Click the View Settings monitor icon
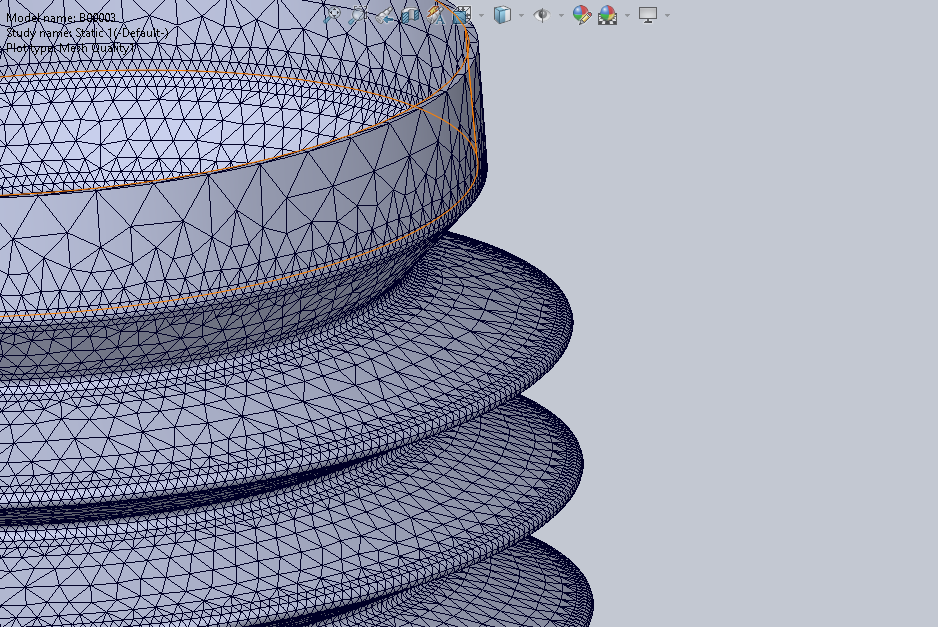Image resolution: width=938 pixels, height=627 pixels. click(648, 15)
